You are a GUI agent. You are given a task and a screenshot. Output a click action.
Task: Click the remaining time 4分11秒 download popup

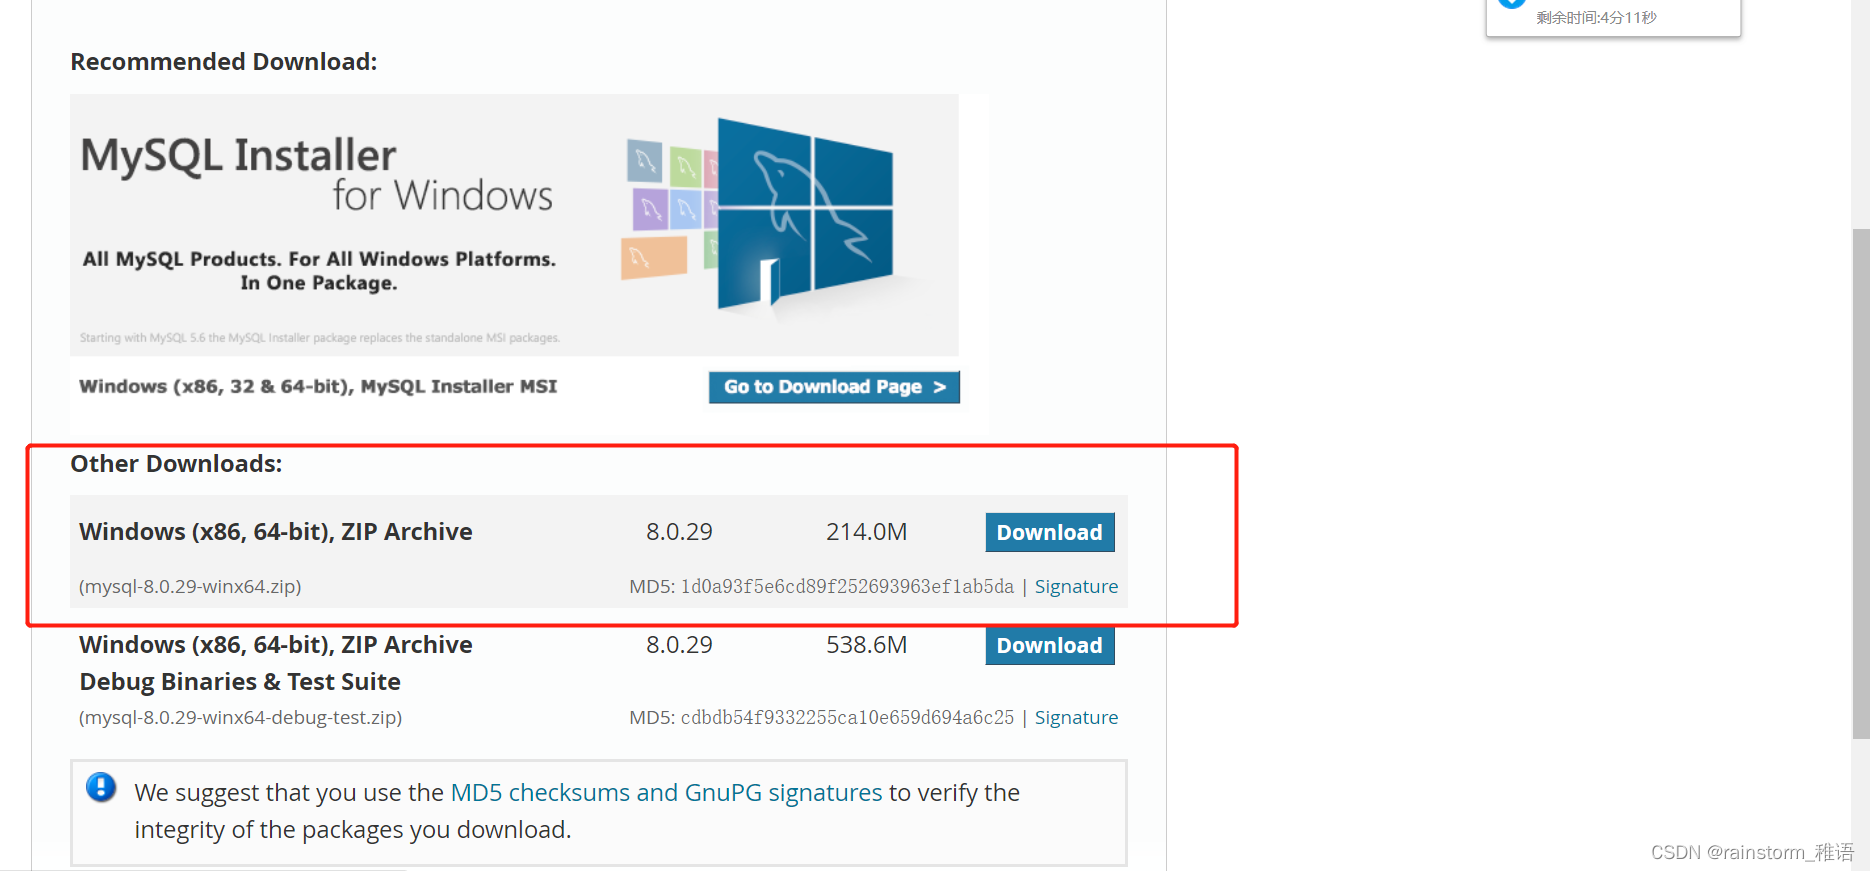click(x=1613, y=17)
